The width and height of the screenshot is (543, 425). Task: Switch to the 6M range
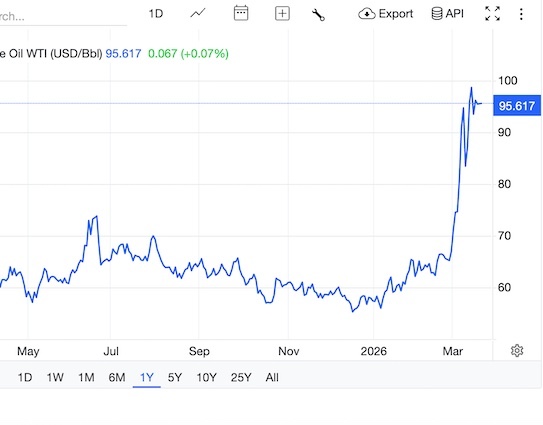coord(117,377)
